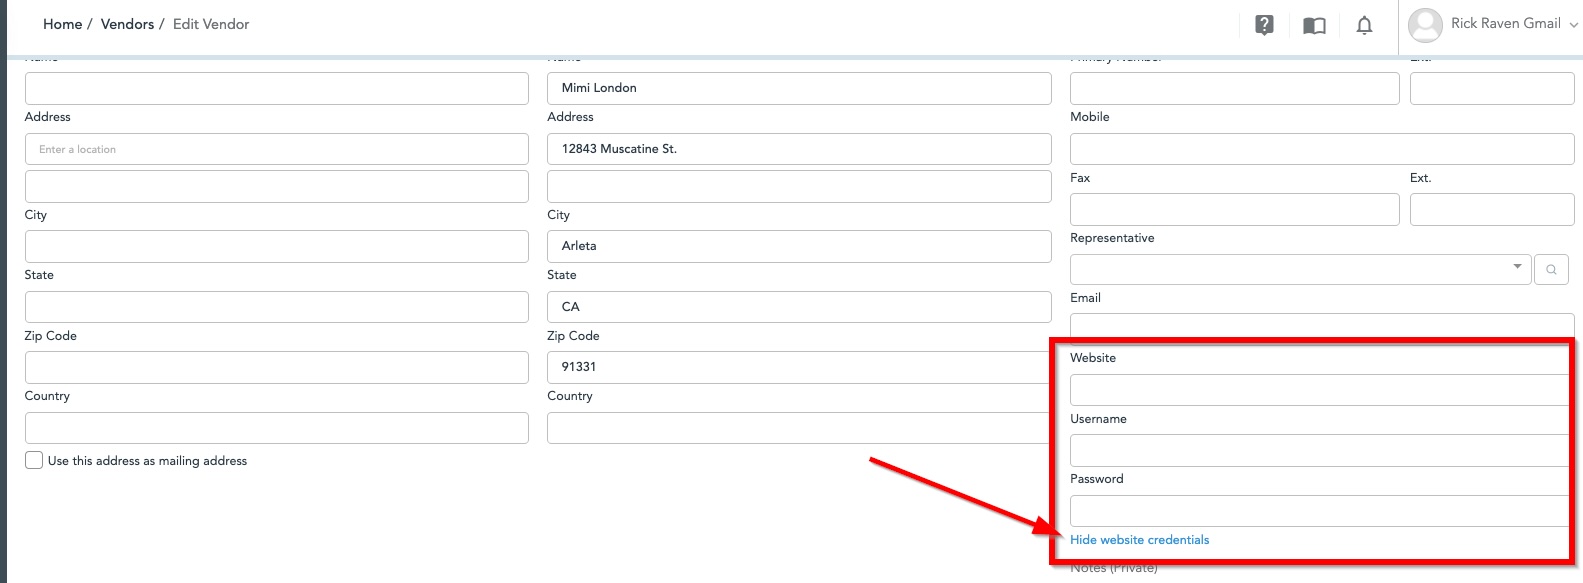
Task: Open the Representative dropdown
Action: point(1300,269)
